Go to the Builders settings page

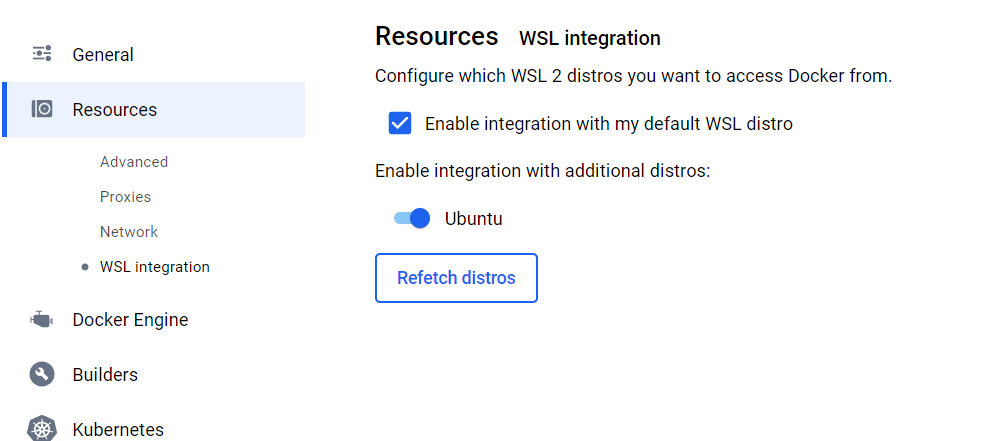pyautogui.click(x=105, y=375)
